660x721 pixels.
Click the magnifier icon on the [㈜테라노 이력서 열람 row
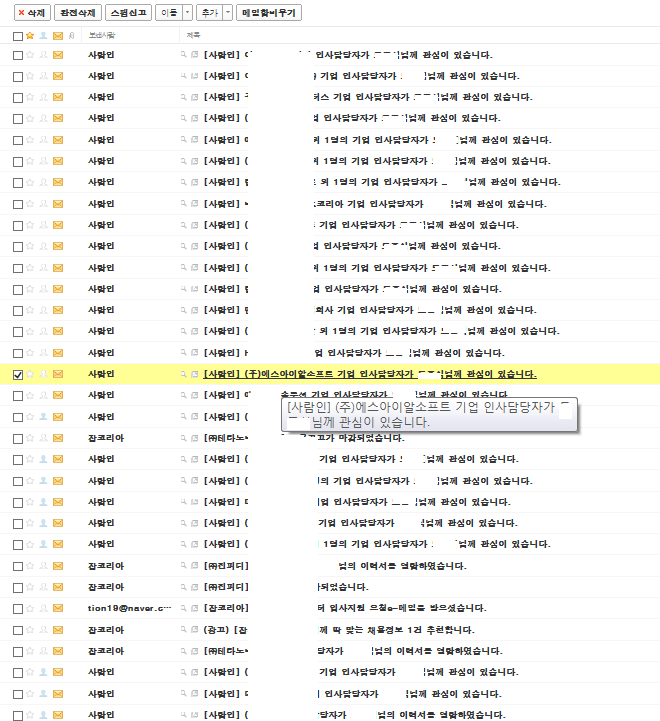coord(184,651)
